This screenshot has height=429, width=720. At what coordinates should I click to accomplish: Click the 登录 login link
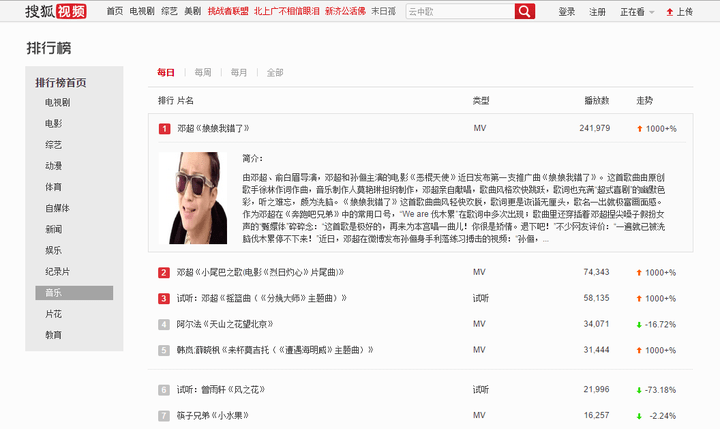point(567,12)
